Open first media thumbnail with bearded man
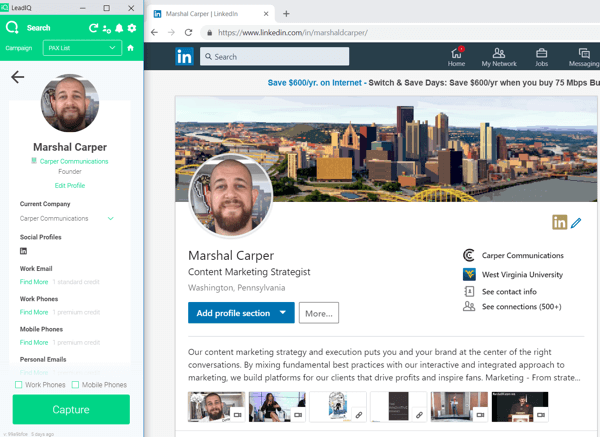The width and height of the screenshot is (600, 437). (x=216, y=407)
